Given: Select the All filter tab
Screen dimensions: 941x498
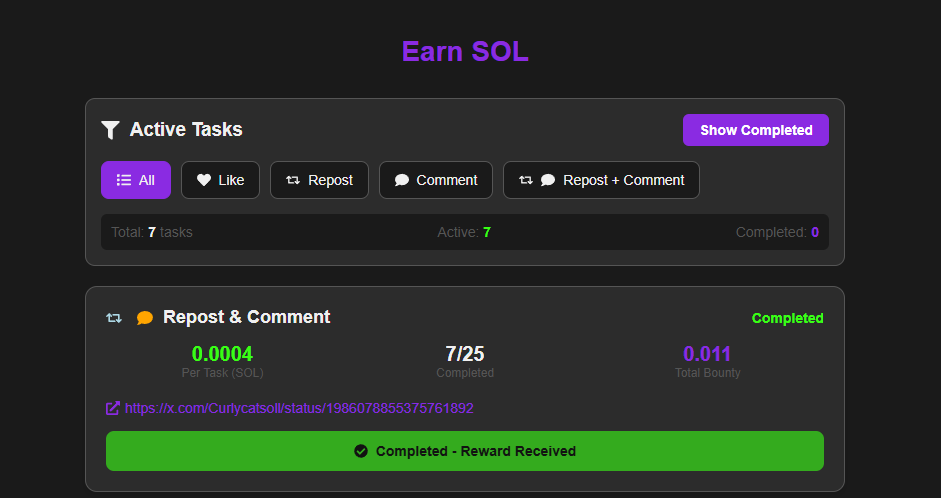Looking at the screenshot, I should click(136, 180).
